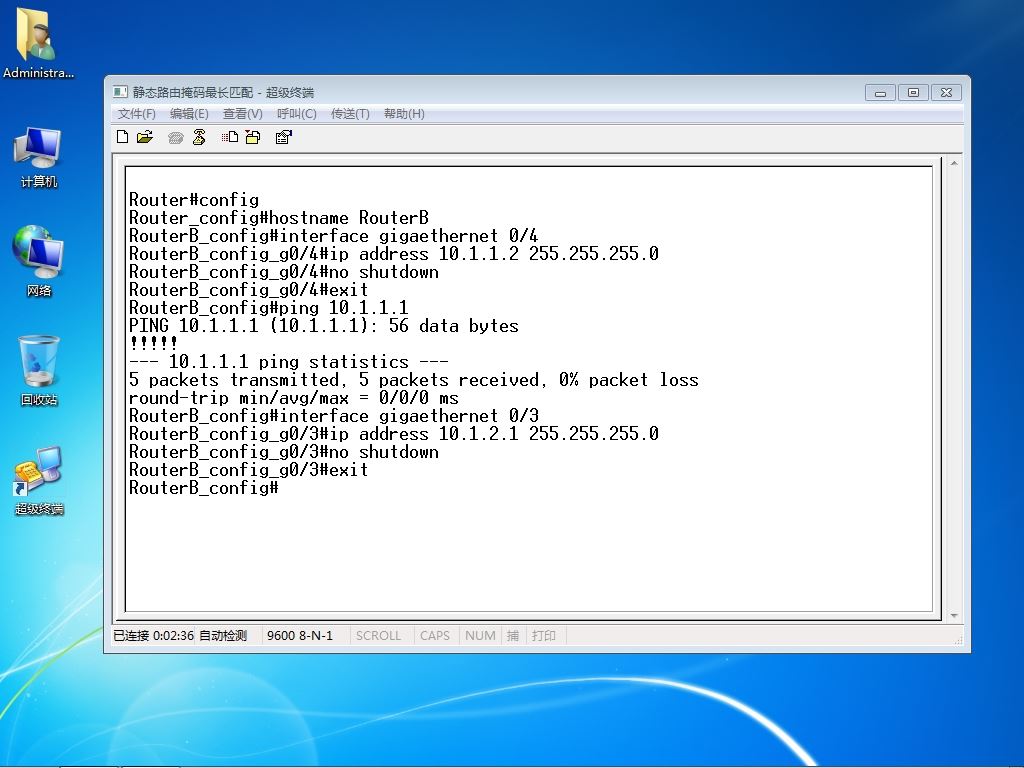This screenshot has height=768, width=1024.
Task: Click the 自动检测 status entry
Action: pyautogui.click(x=223, y=635)
